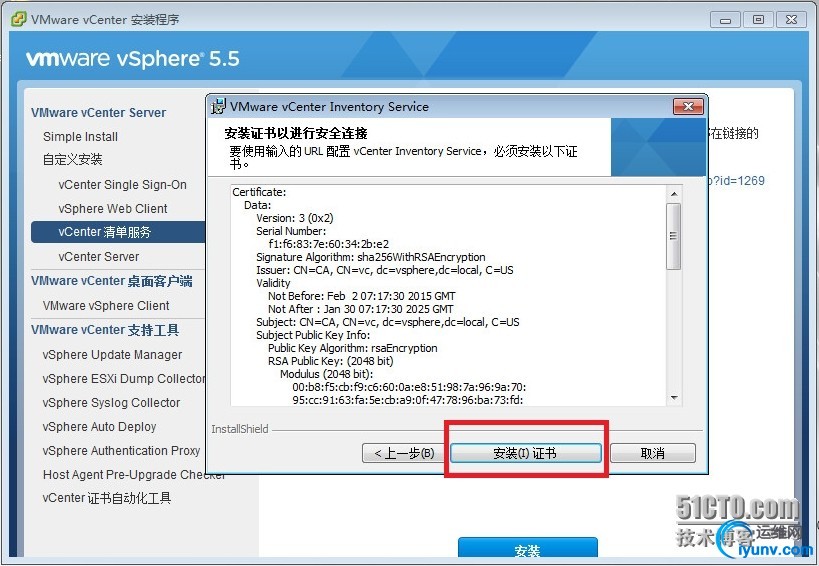Click the 安装证书以进行安全连接 dialog heading
Viewport: 819px width, 566px height.
pyautogui.click(x=296, y=133)
